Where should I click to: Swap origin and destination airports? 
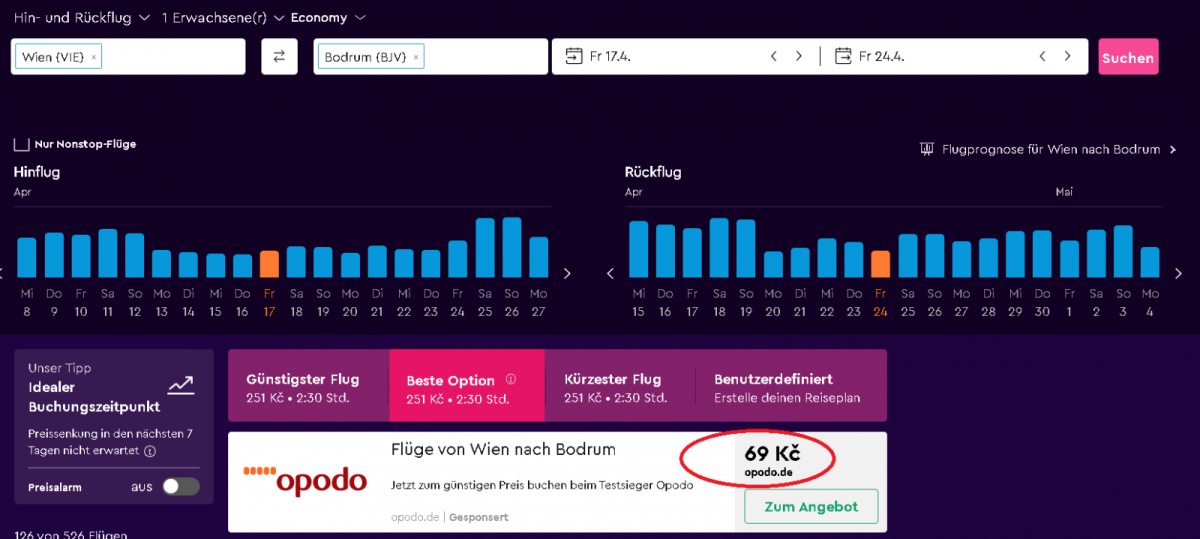point(279,57)
